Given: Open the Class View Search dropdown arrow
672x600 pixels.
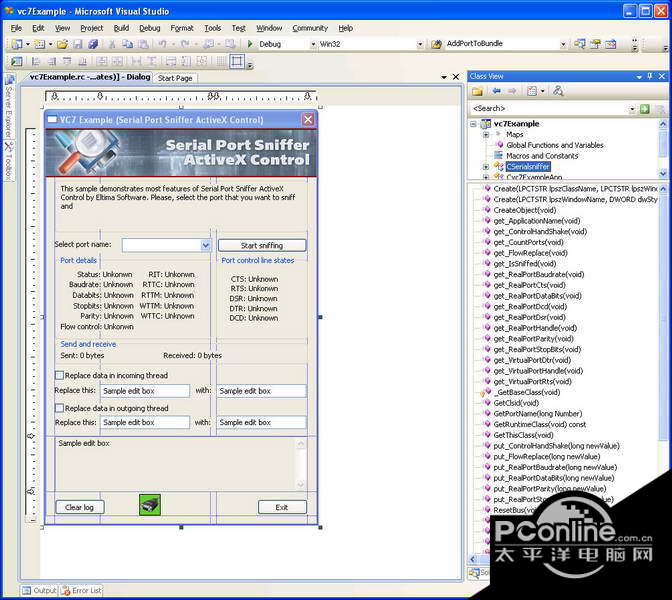Looking at the screenshot, I should coord(632,109).
